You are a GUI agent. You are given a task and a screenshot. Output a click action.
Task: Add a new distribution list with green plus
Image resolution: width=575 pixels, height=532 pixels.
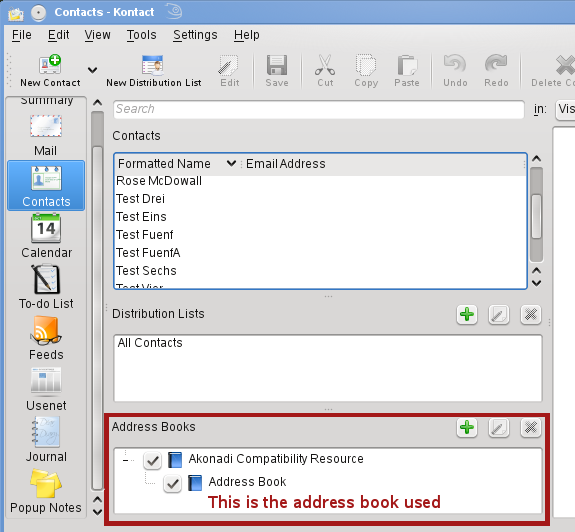tap(467, 315)
